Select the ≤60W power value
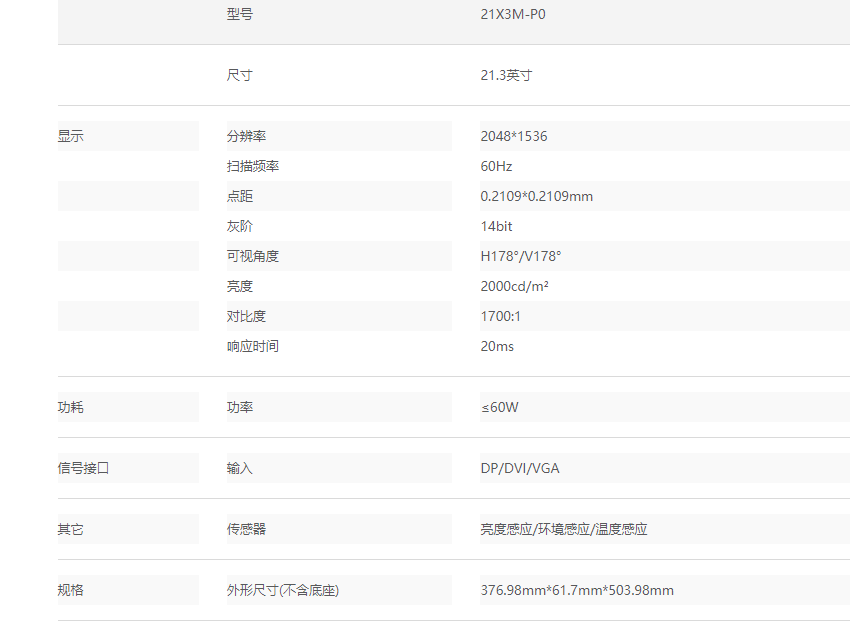 499,407
